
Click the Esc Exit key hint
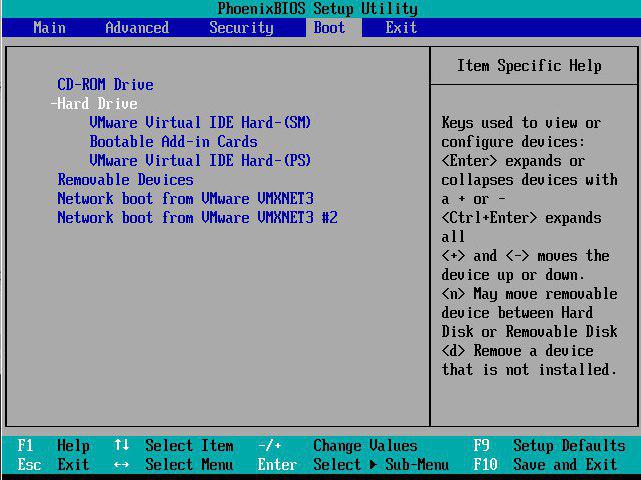(53, 464)
